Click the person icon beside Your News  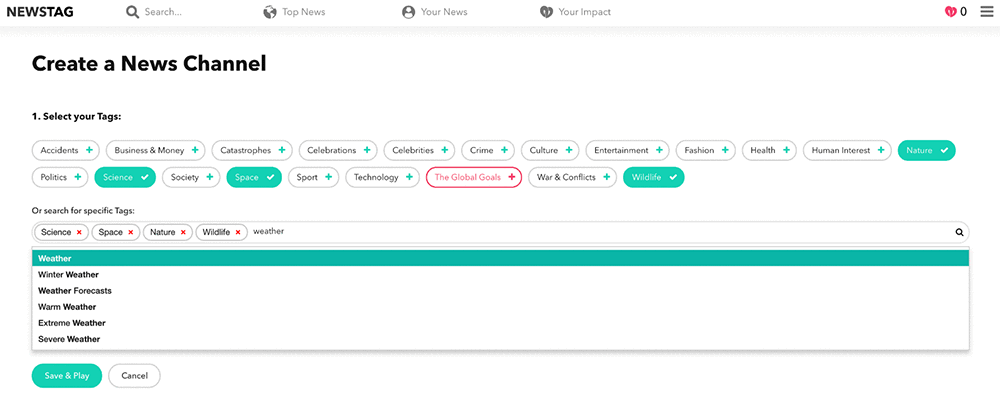pos(408,12)
